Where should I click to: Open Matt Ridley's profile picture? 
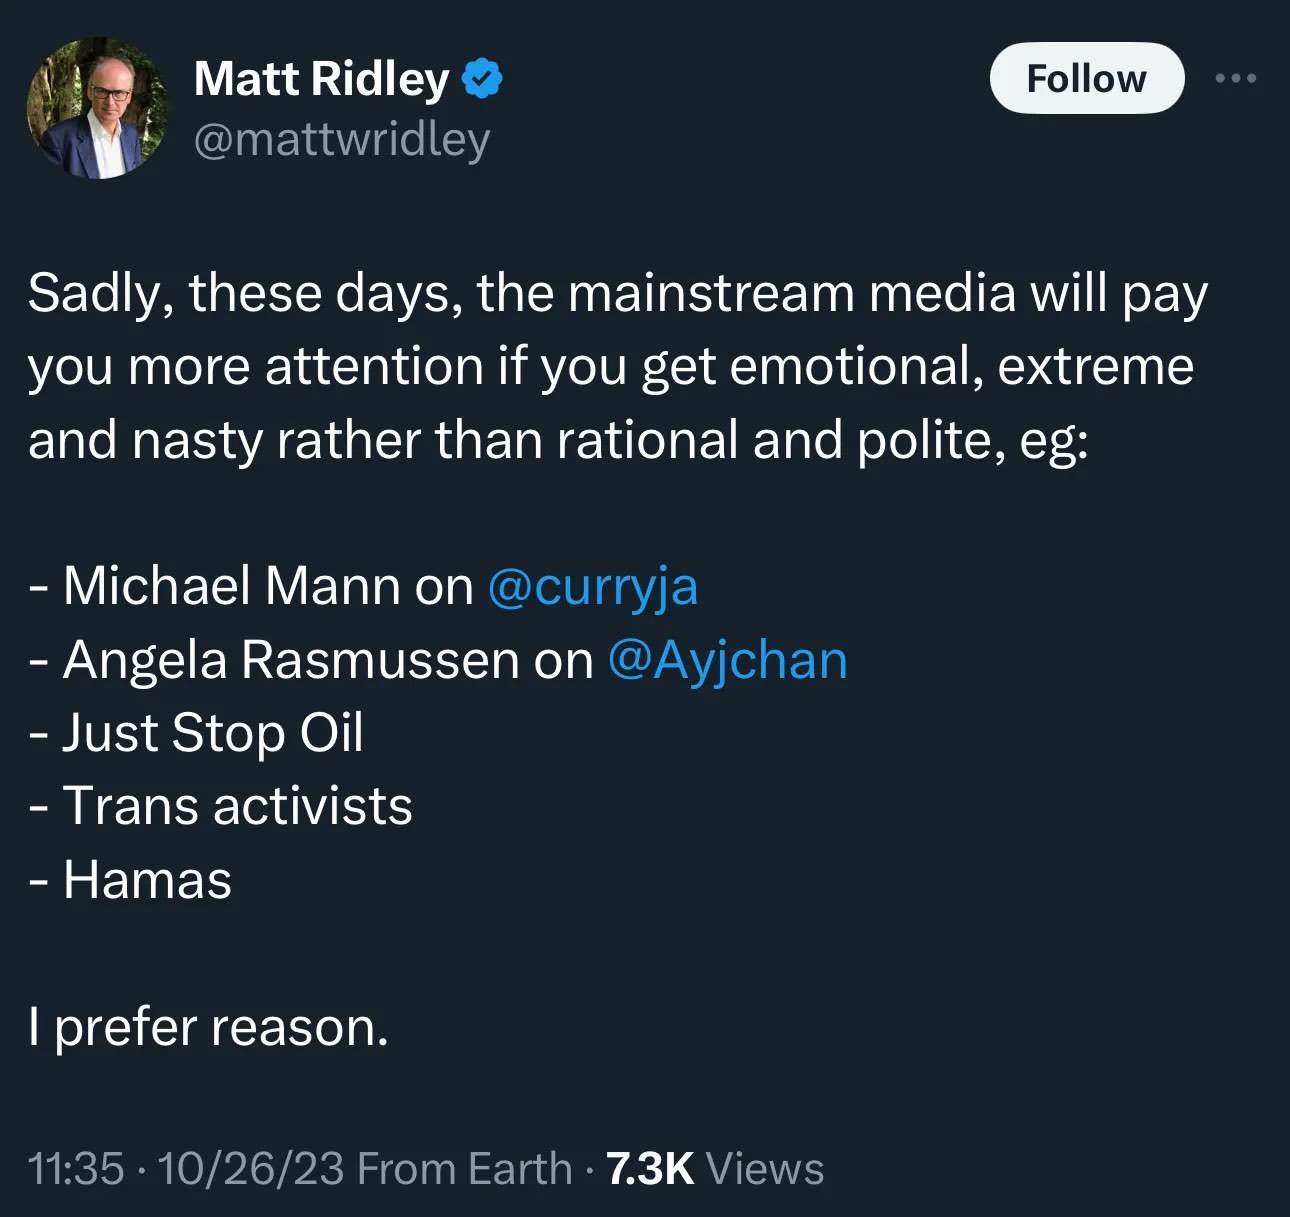tap(97, 108)
